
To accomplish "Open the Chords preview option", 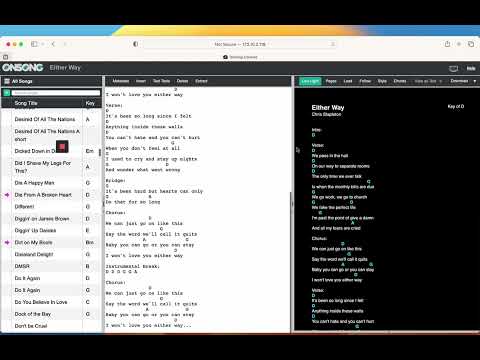I will coord(400,81).
